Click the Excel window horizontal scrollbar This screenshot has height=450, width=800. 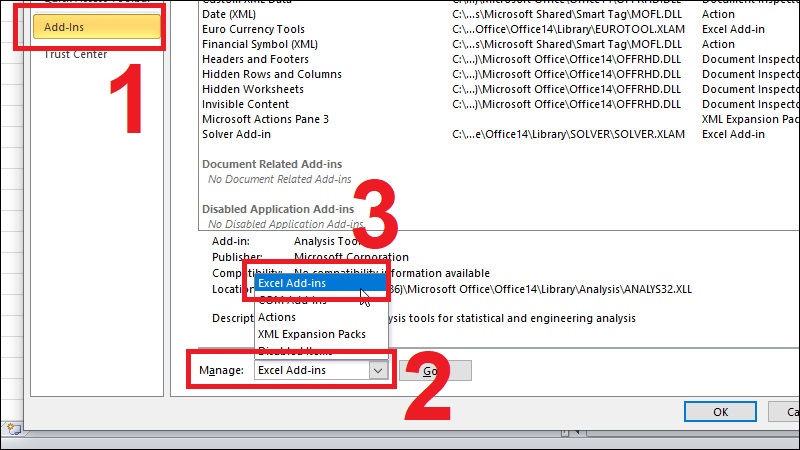point(692,433)
